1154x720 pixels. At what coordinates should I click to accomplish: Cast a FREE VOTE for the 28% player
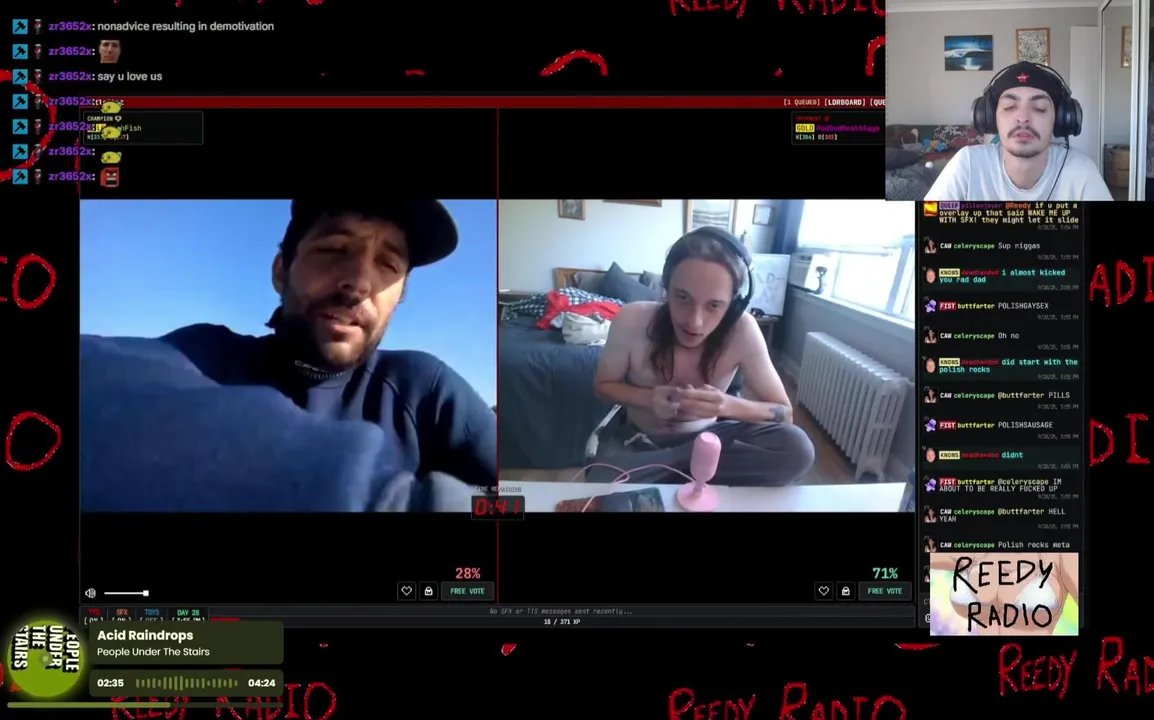467,590
